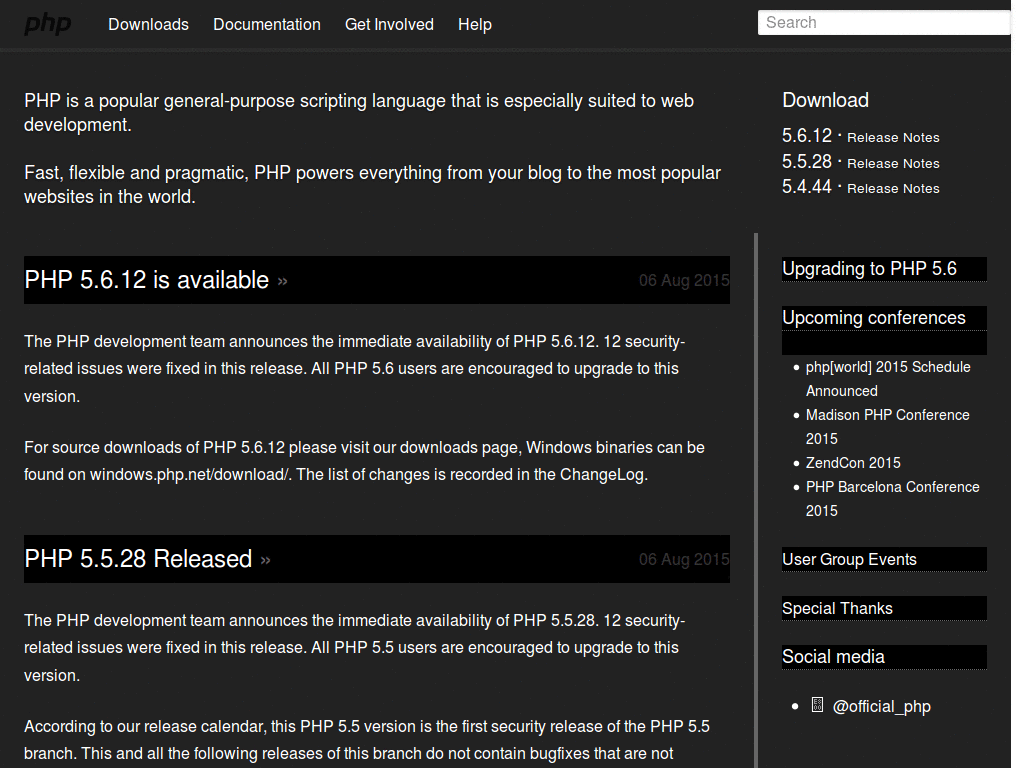Visit the PHP Barcelona Conference 2015 page

point(893,498)
